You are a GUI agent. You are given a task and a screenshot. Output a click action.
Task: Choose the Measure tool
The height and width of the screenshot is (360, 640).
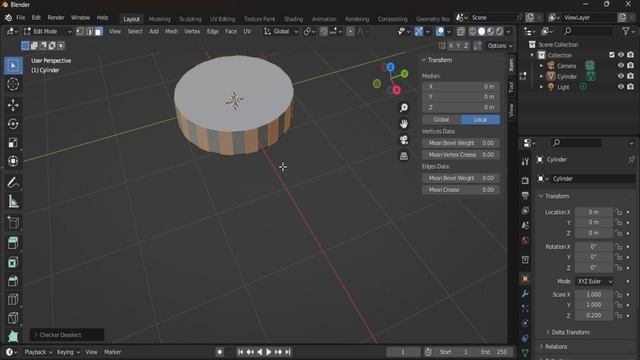click(13, 201)
